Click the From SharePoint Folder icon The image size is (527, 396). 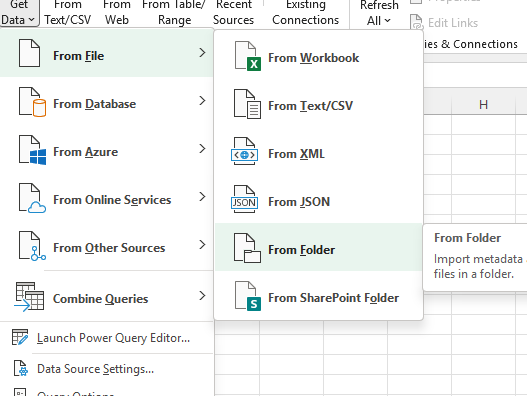(x=248, y=296)
